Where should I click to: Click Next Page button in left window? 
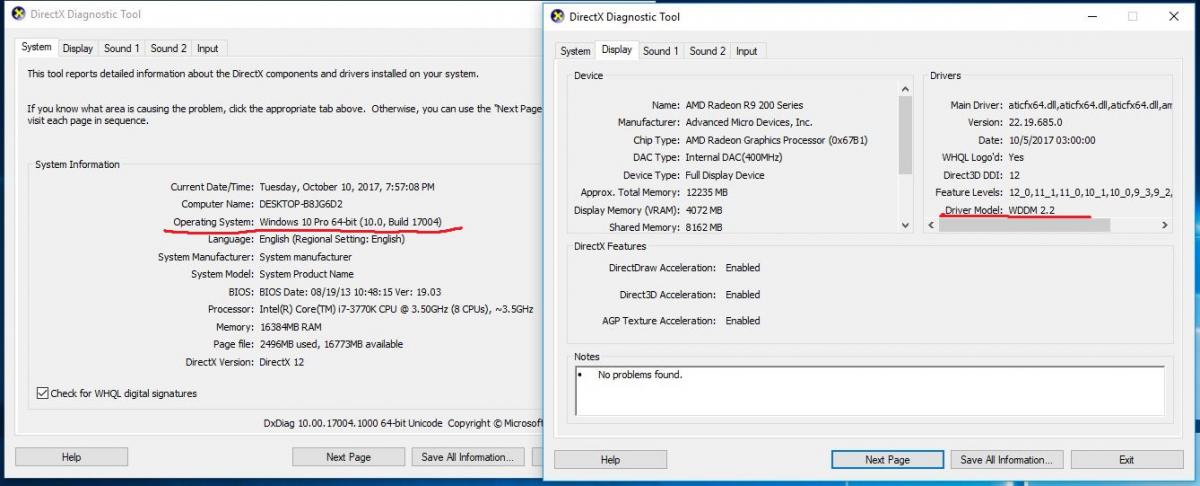coord(348,457)
